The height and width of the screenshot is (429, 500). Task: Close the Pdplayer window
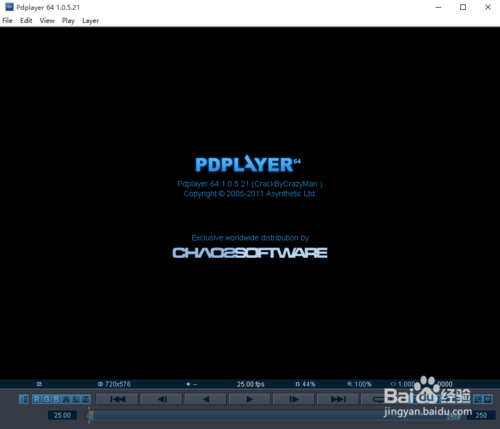(488, 7)
